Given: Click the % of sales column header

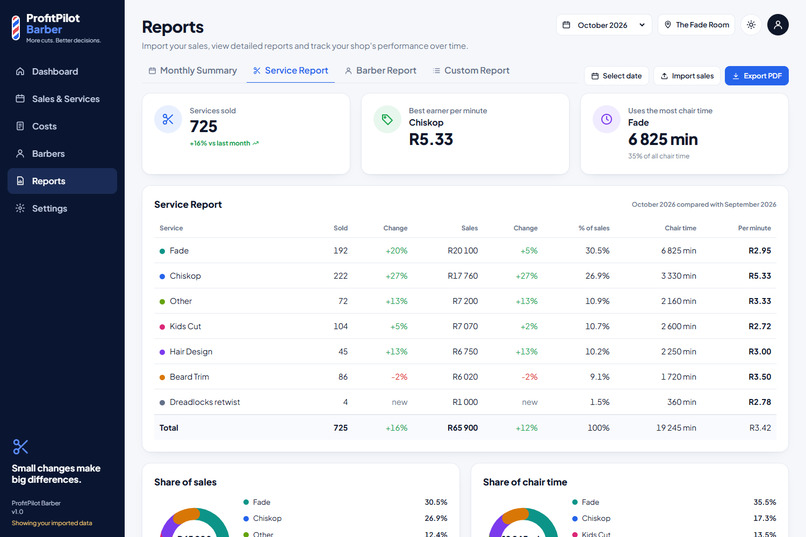Looking at the screenshot, I should 594,228.
